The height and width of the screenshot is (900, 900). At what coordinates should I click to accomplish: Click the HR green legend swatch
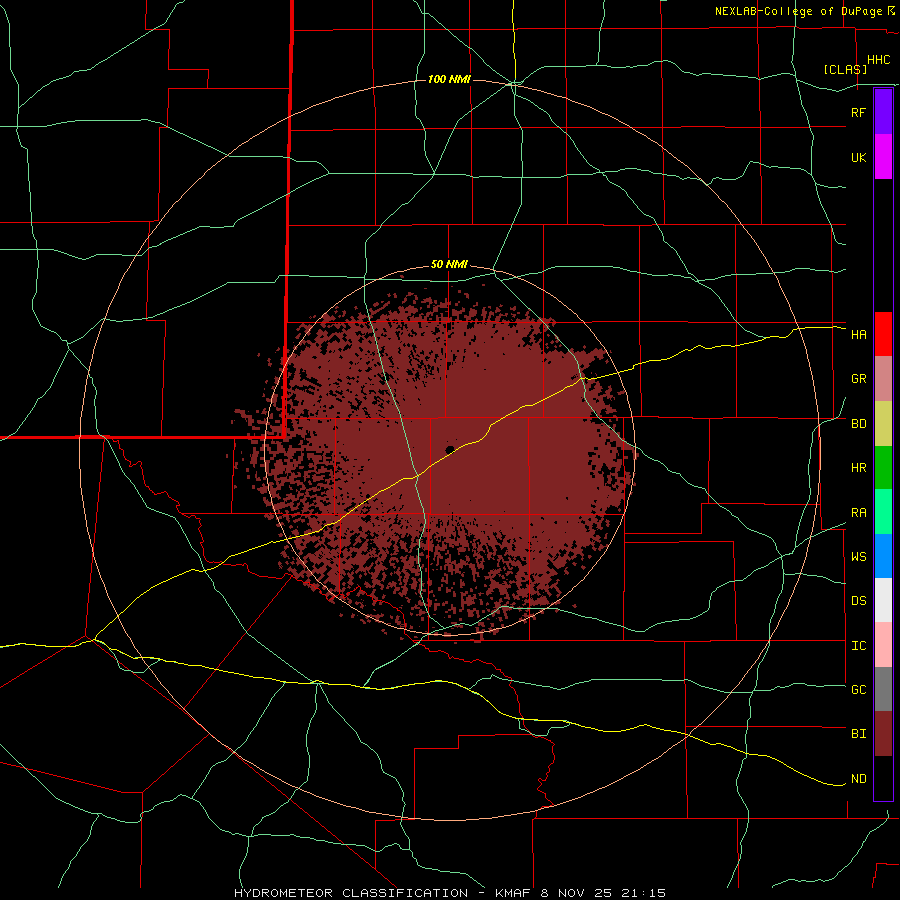point(883,468)
